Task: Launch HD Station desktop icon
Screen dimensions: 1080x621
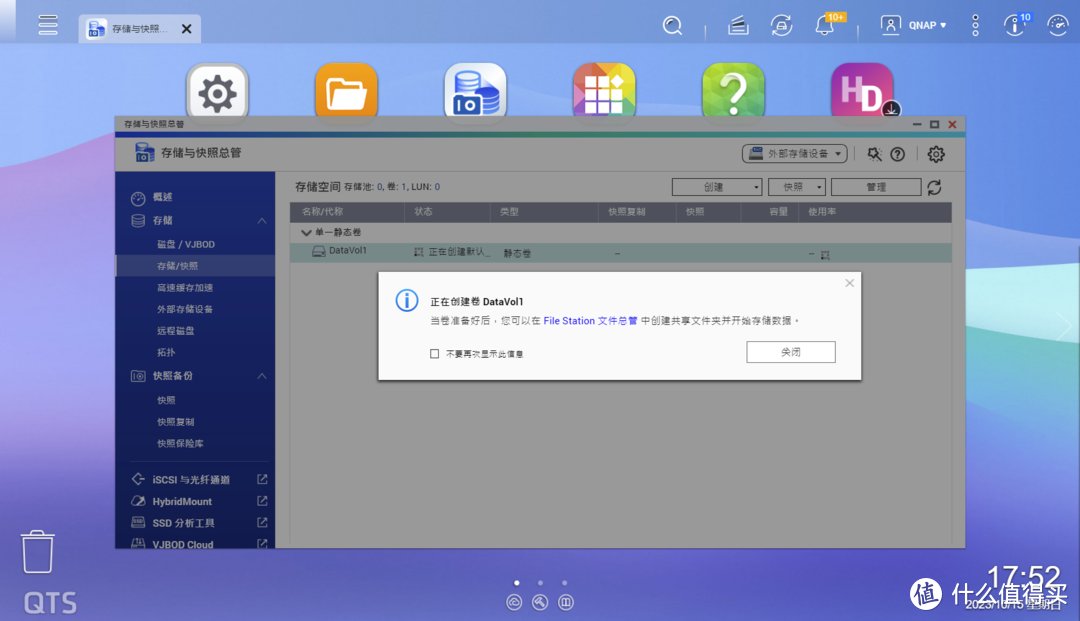Action: pos(862,92)
